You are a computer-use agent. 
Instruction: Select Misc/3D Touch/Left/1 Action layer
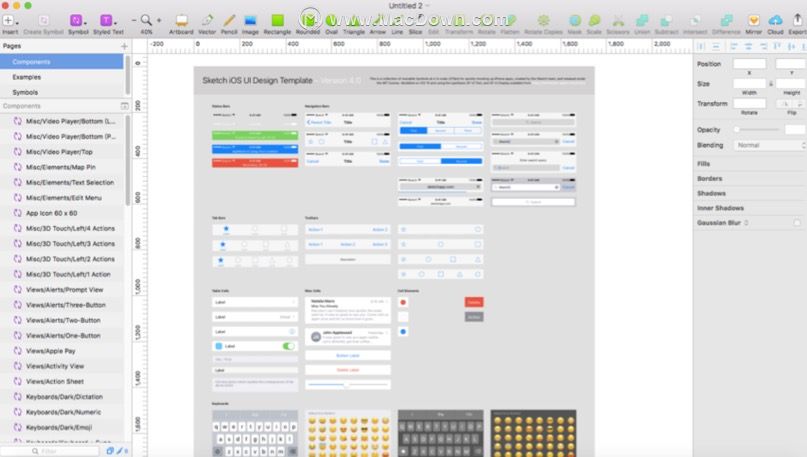coord(68,274)
